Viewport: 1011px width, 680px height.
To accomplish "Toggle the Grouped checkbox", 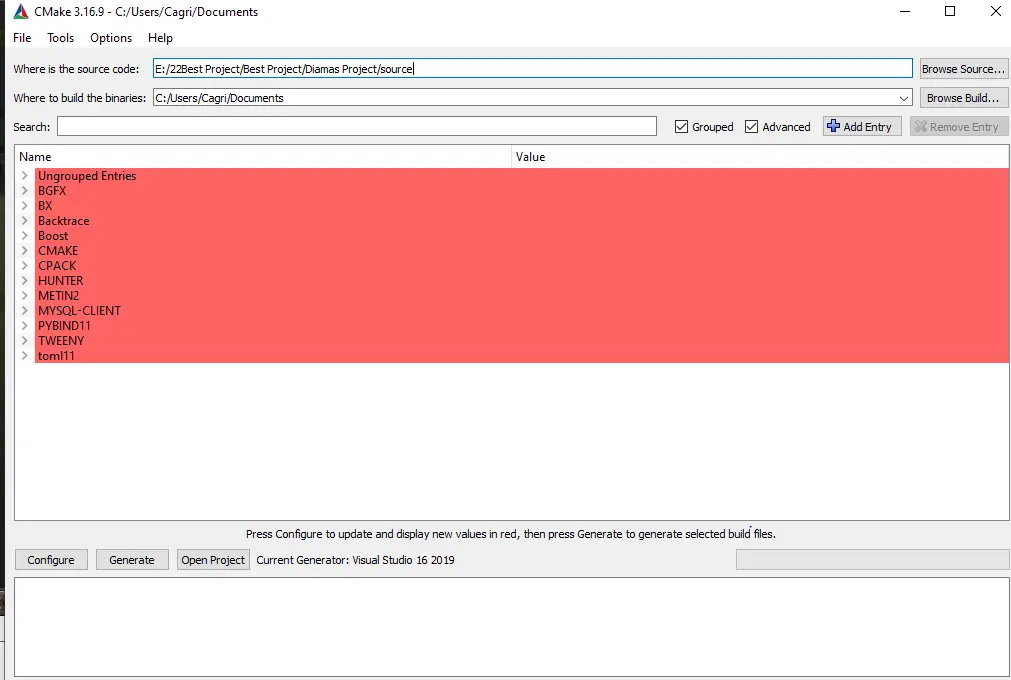I will click(x=681, y=127).
